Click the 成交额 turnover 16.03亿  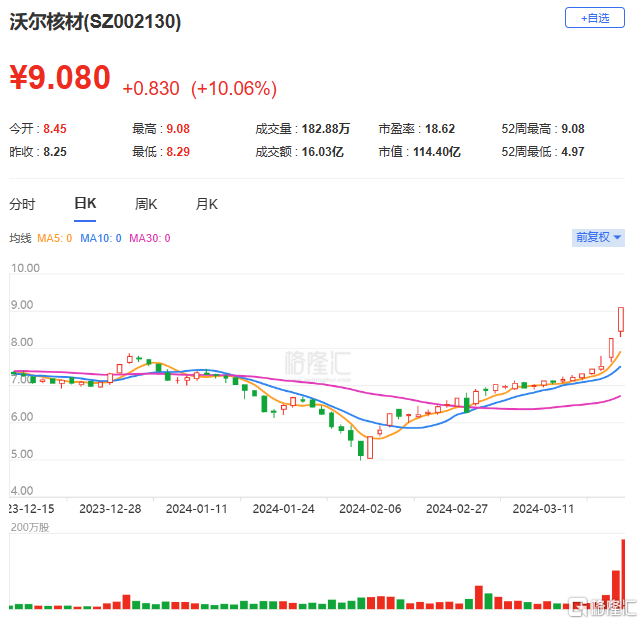tap(322, 152)
